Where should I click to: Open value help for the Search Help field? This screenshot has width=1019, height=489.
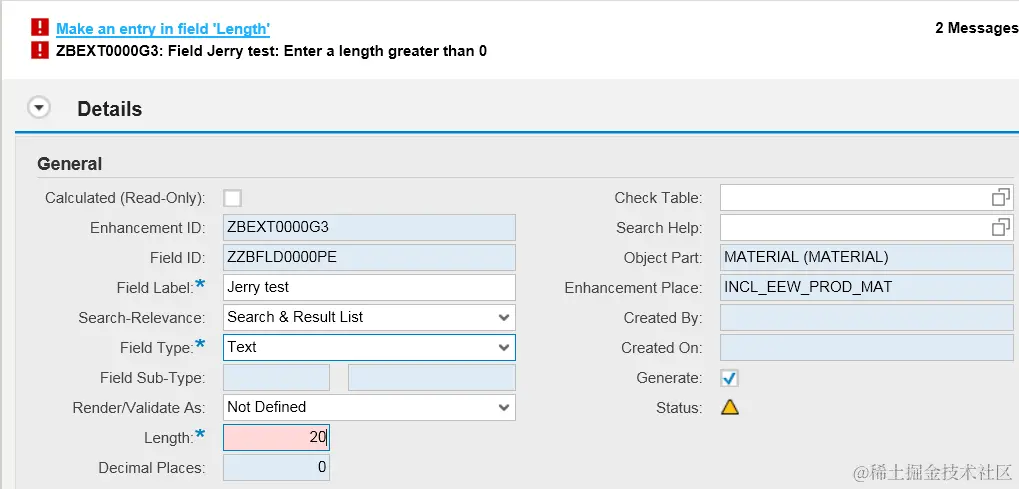(x=1001, y=228)
